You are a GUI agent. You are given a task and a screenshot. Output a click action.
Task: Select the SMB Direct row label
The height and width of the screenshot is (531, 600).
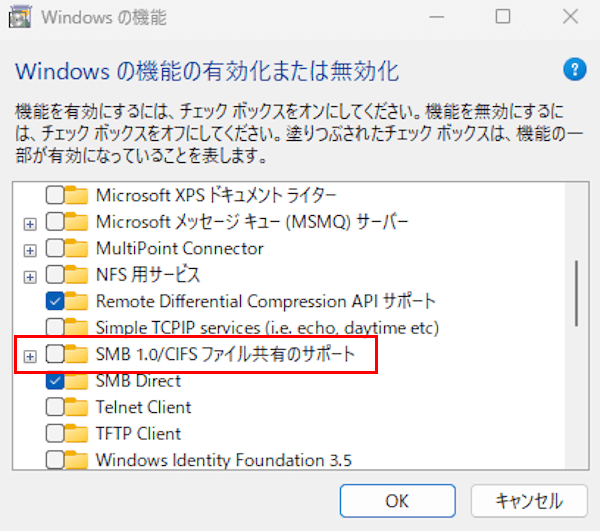click(x=138, y=381)
